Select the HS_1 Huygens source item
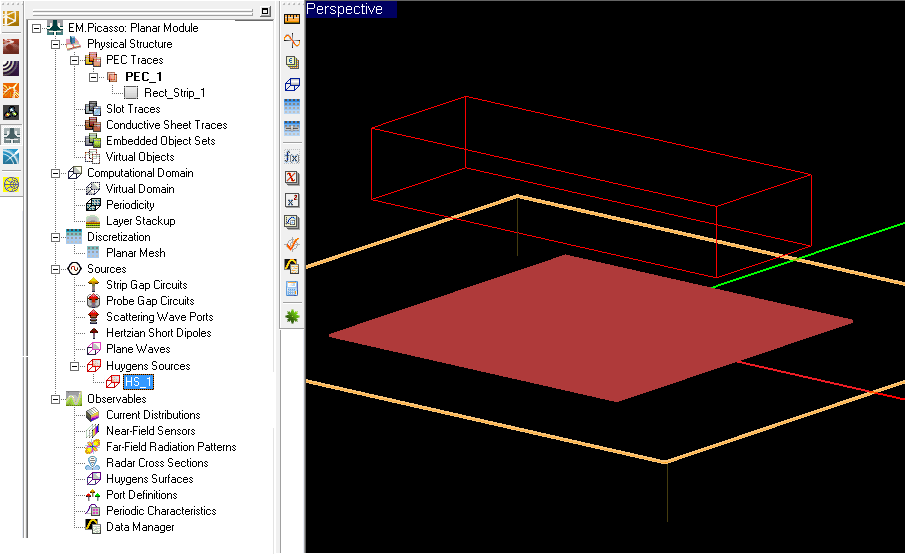This screenshot has width=905, height=554. tap(138, 382)
